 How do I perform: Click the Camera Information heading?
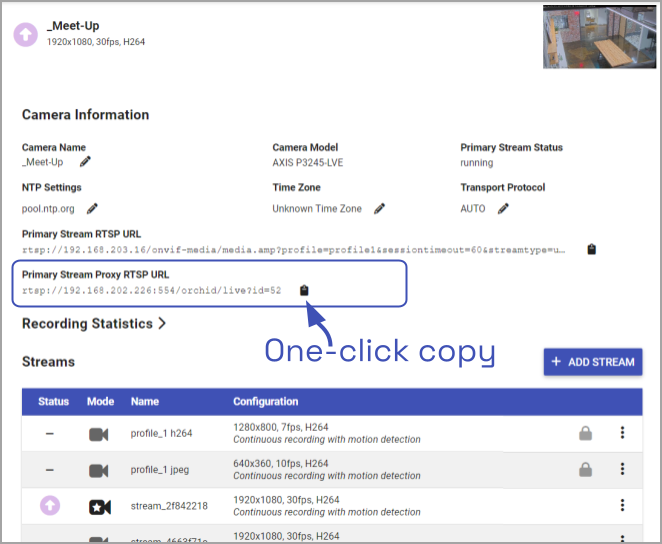[x=85, y=115]
